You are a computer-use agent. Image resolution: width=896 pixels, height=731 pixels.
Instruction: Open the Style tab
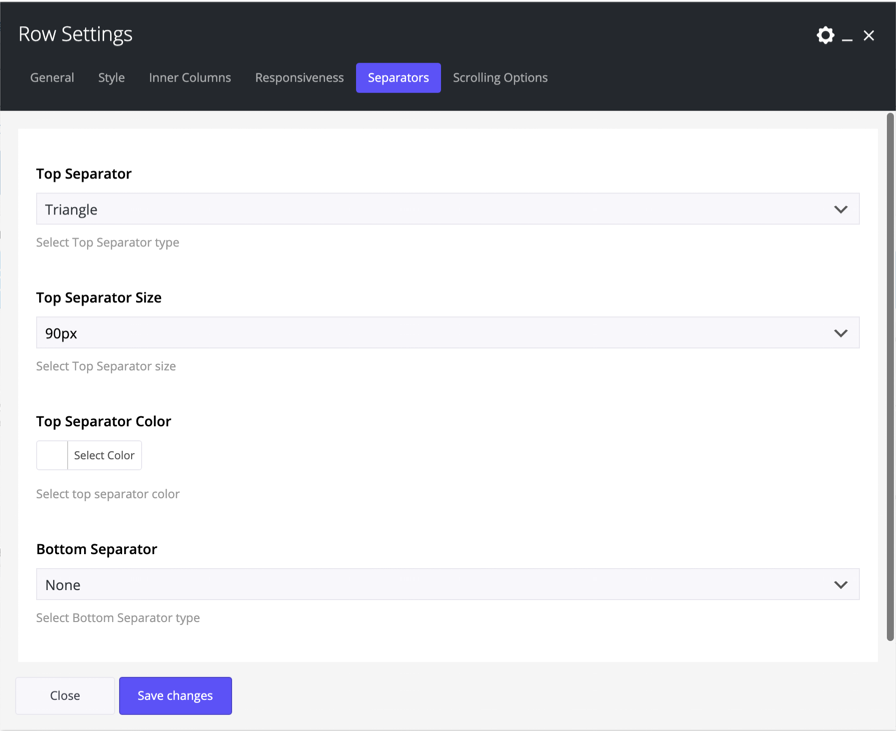tap(111, 78)
